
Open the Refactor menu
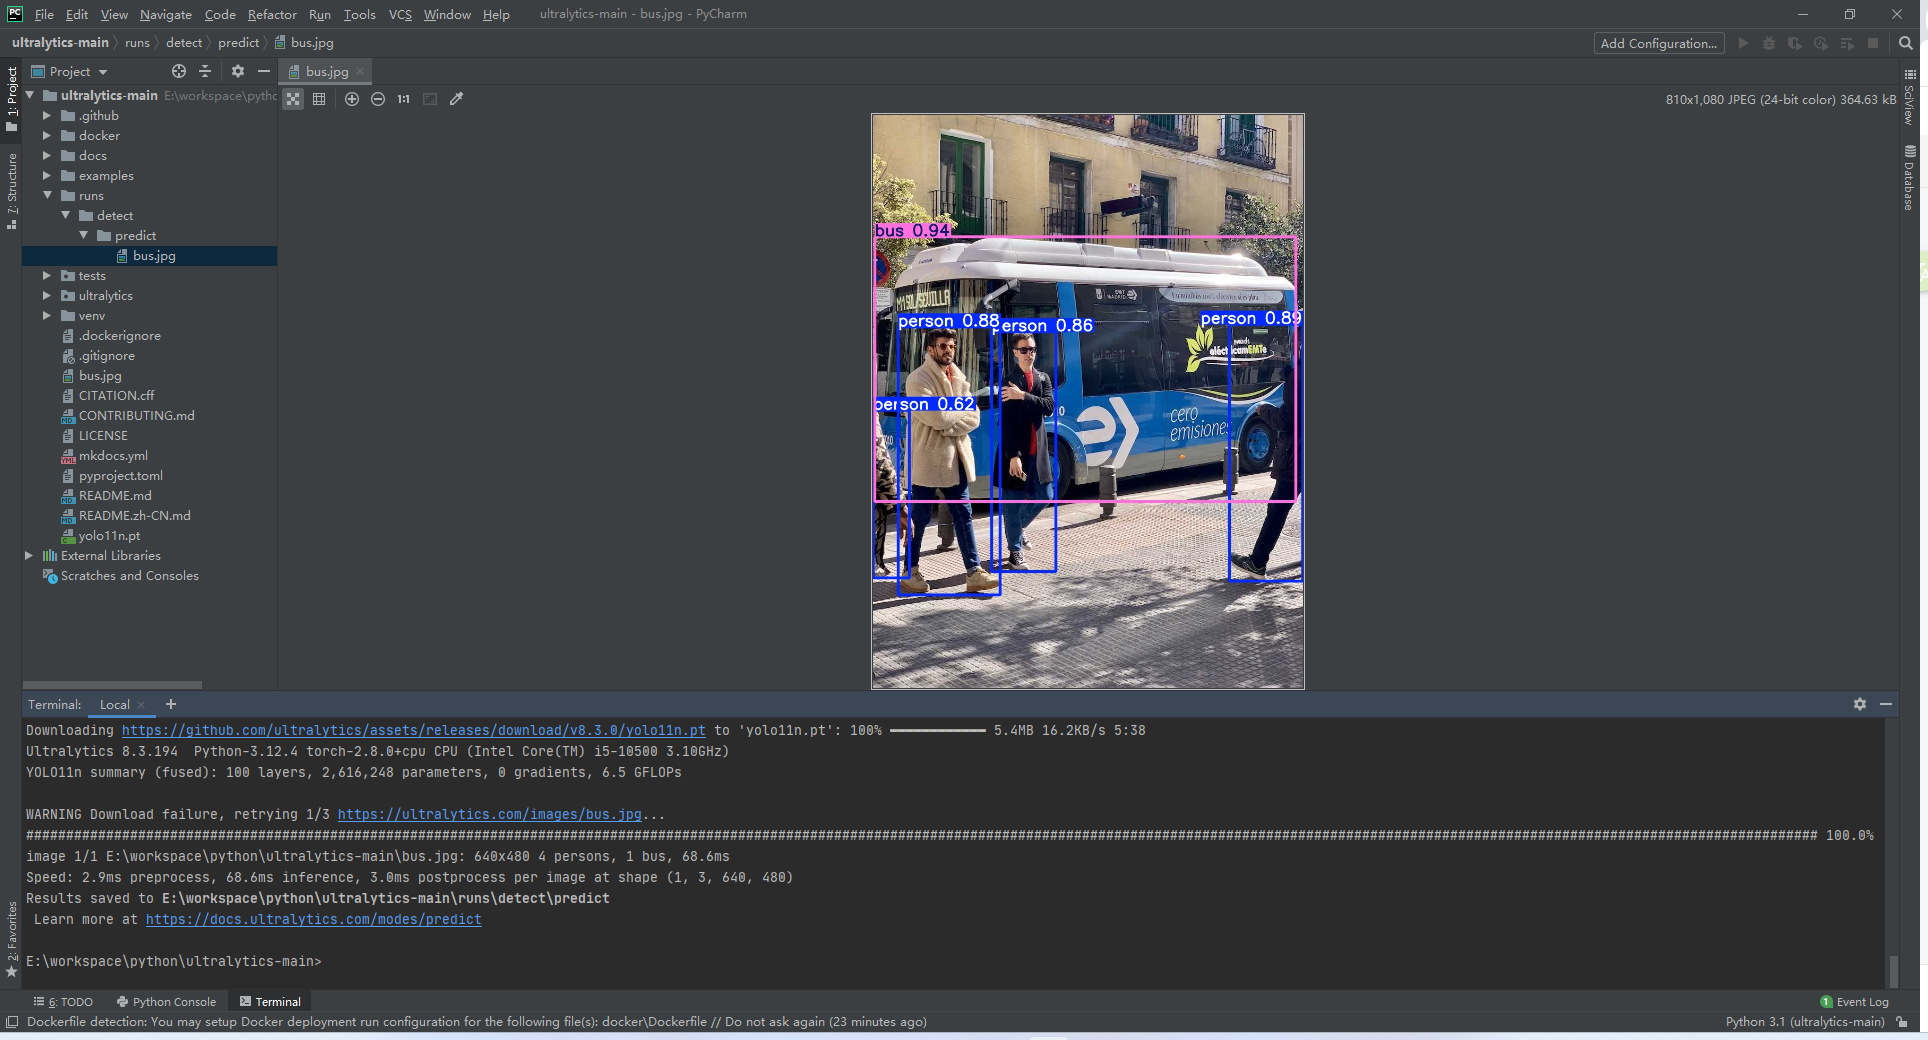click(x=271, y=14)
